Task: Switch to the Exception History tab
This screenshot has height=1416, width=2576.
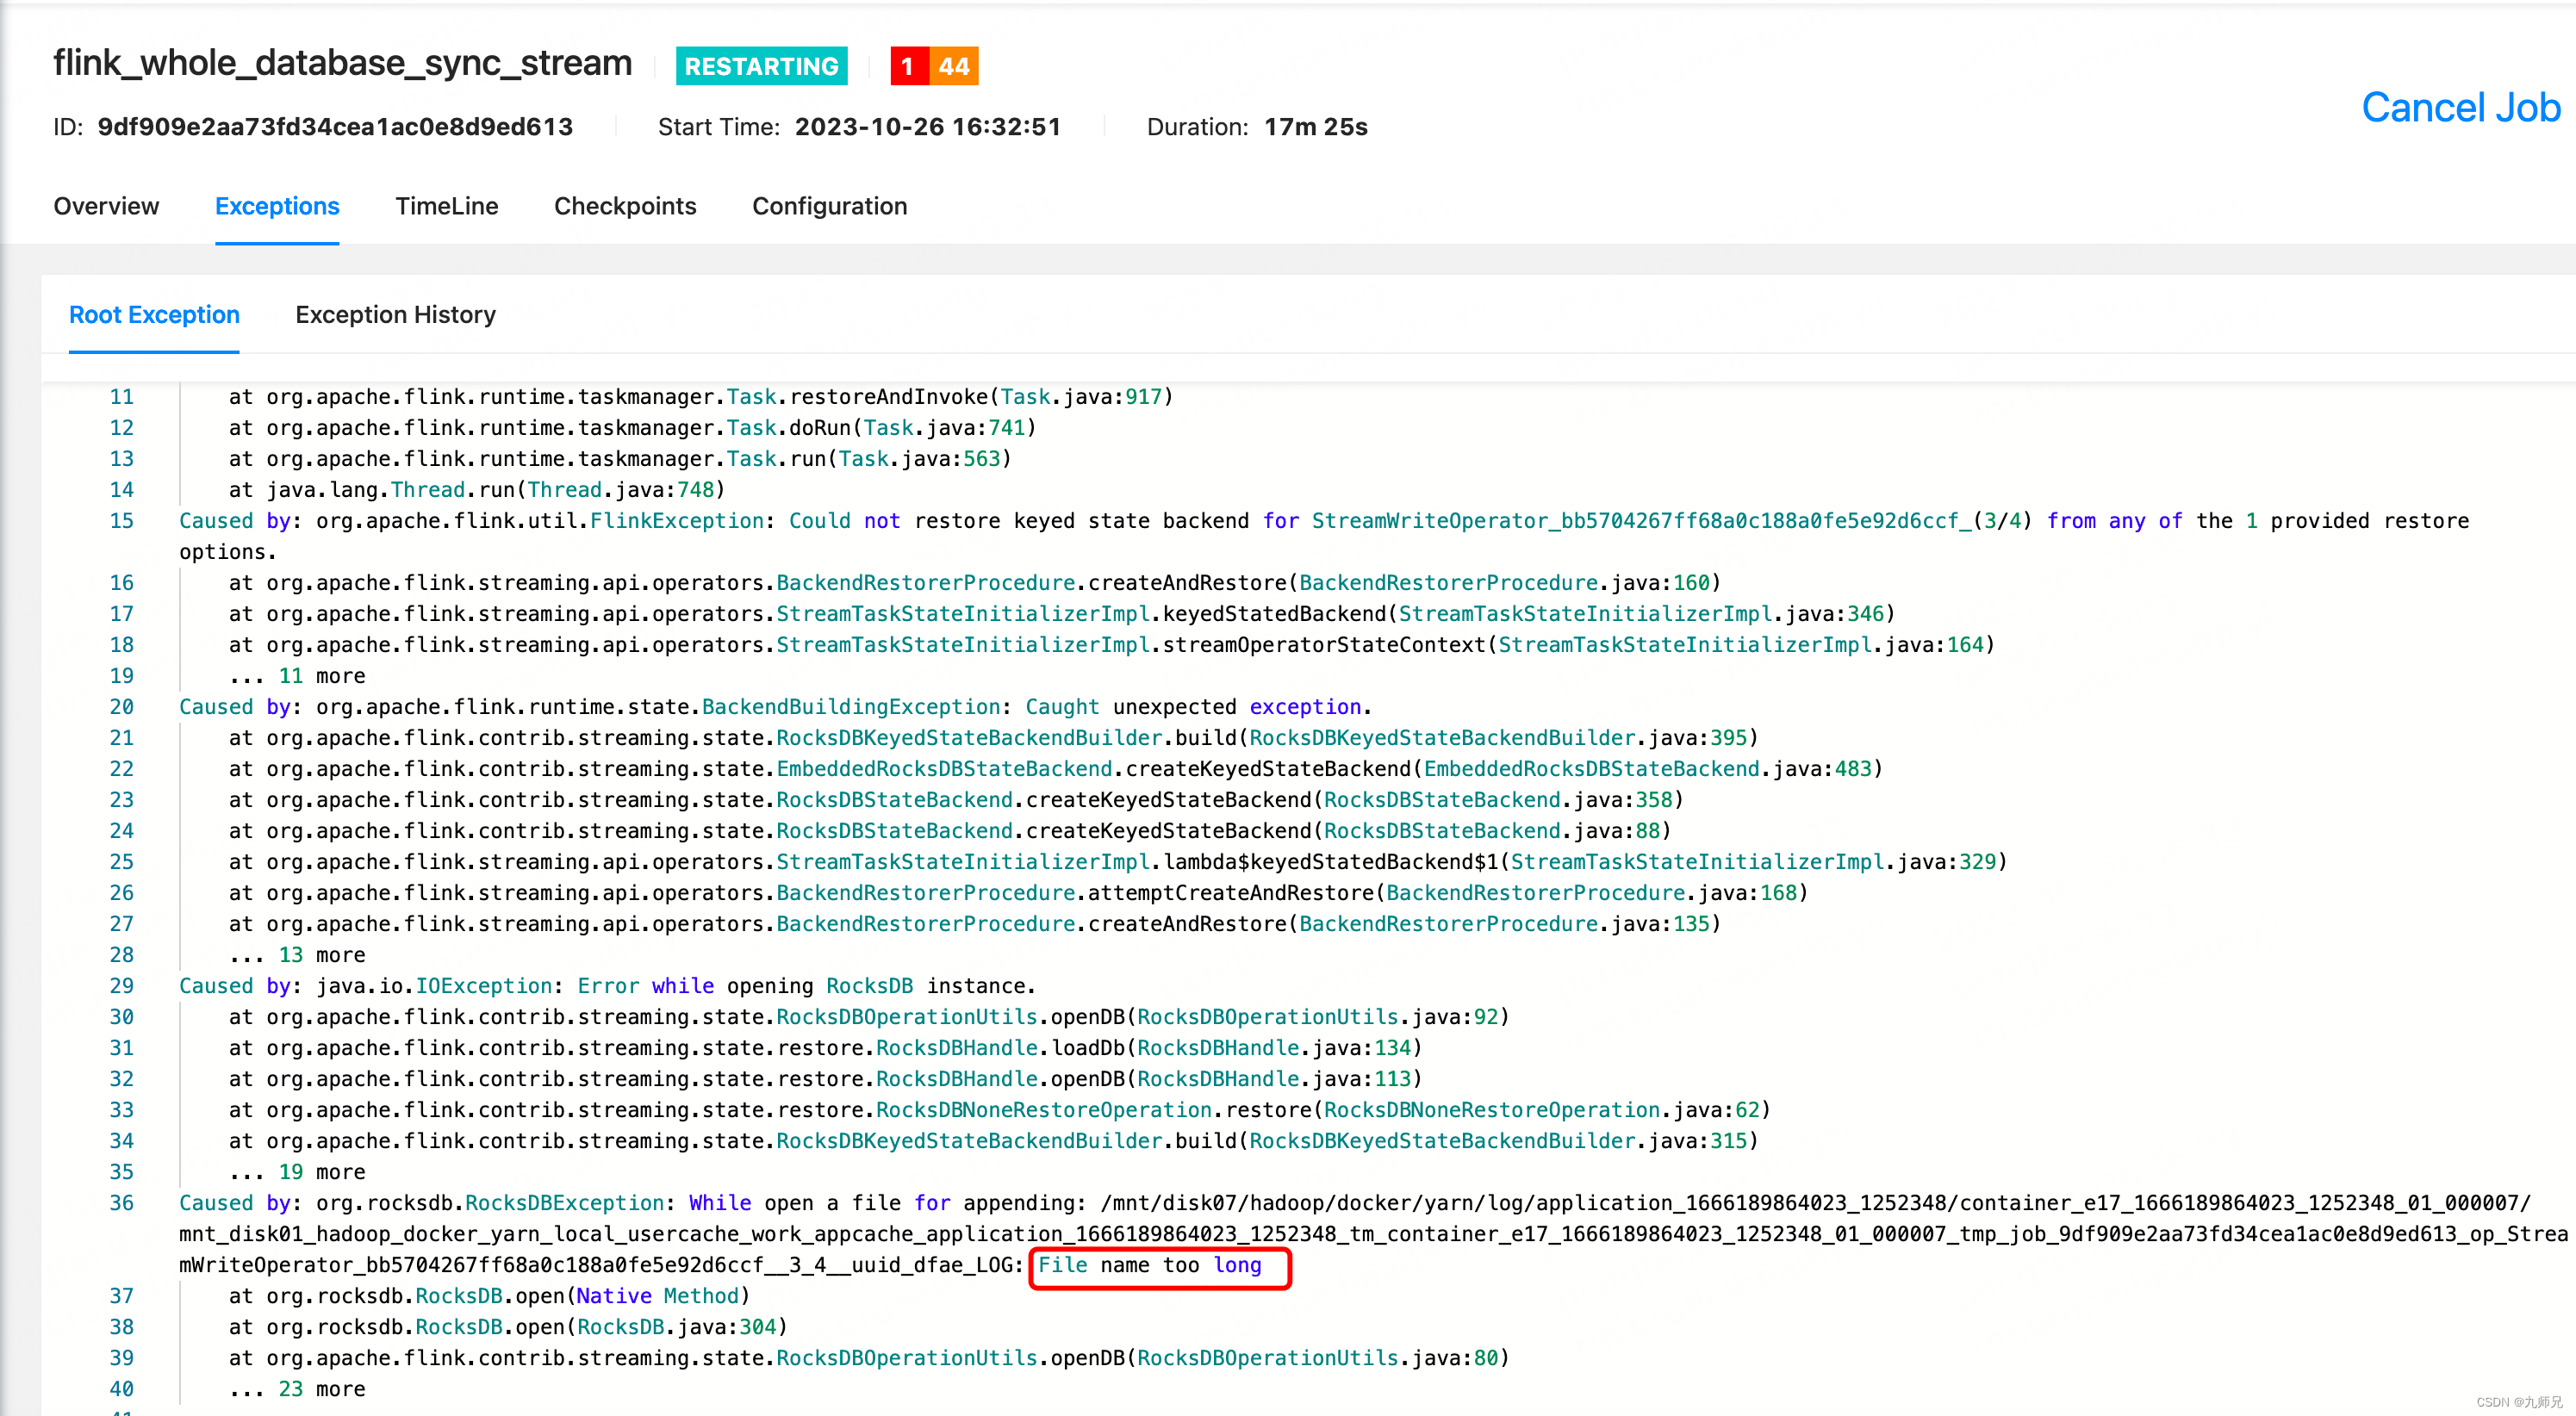Action: [x=395, y=315]
